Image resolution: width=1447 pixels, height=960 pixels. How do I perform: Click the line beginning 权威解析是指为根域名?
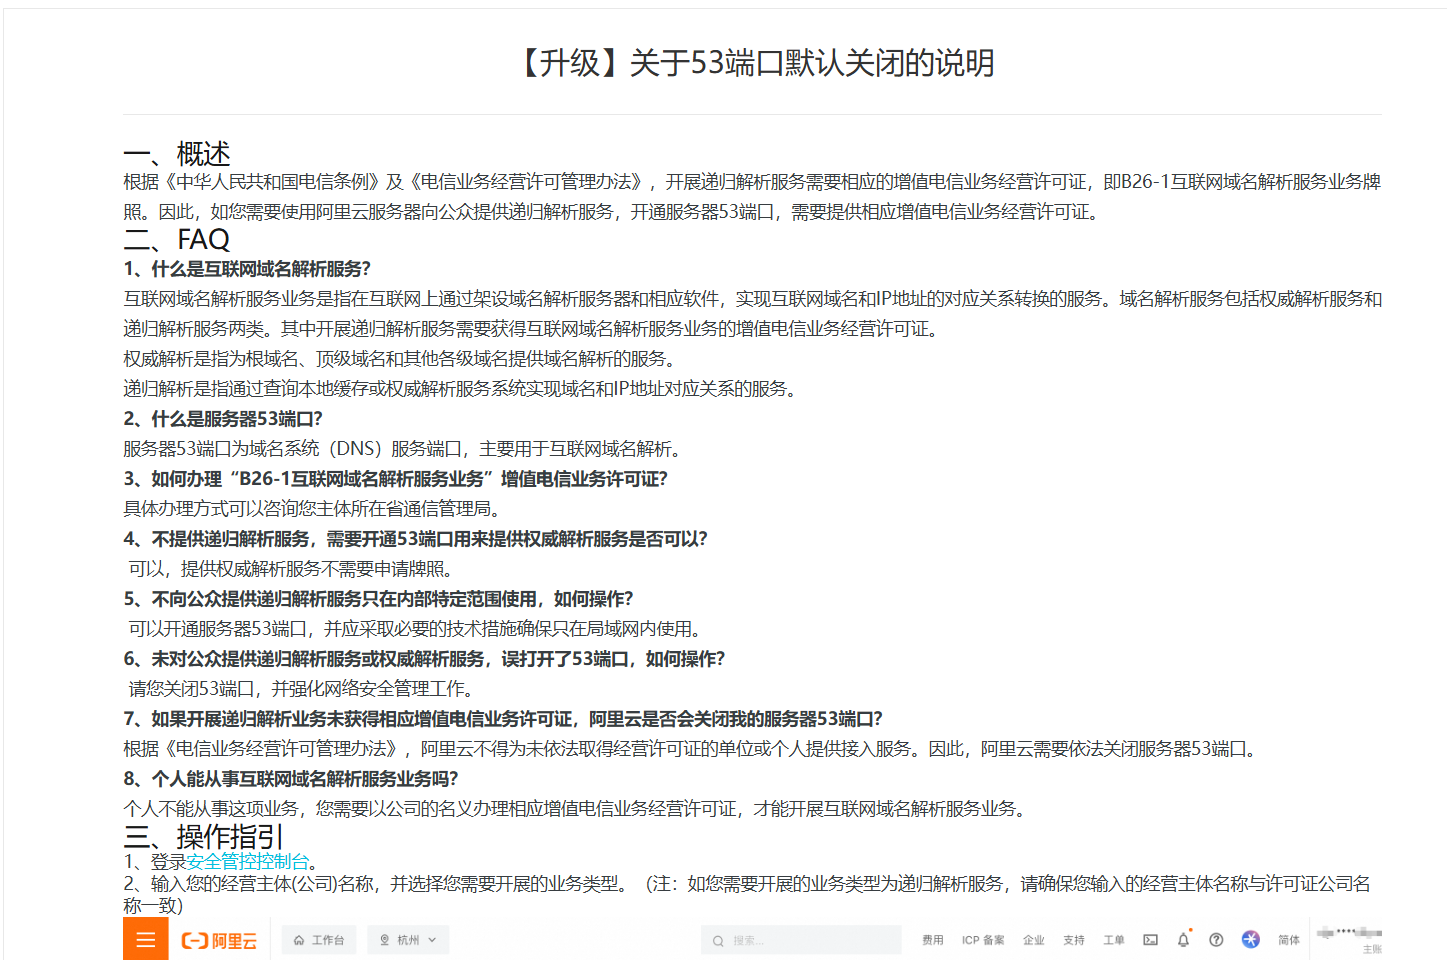click(x=399, y=359)
